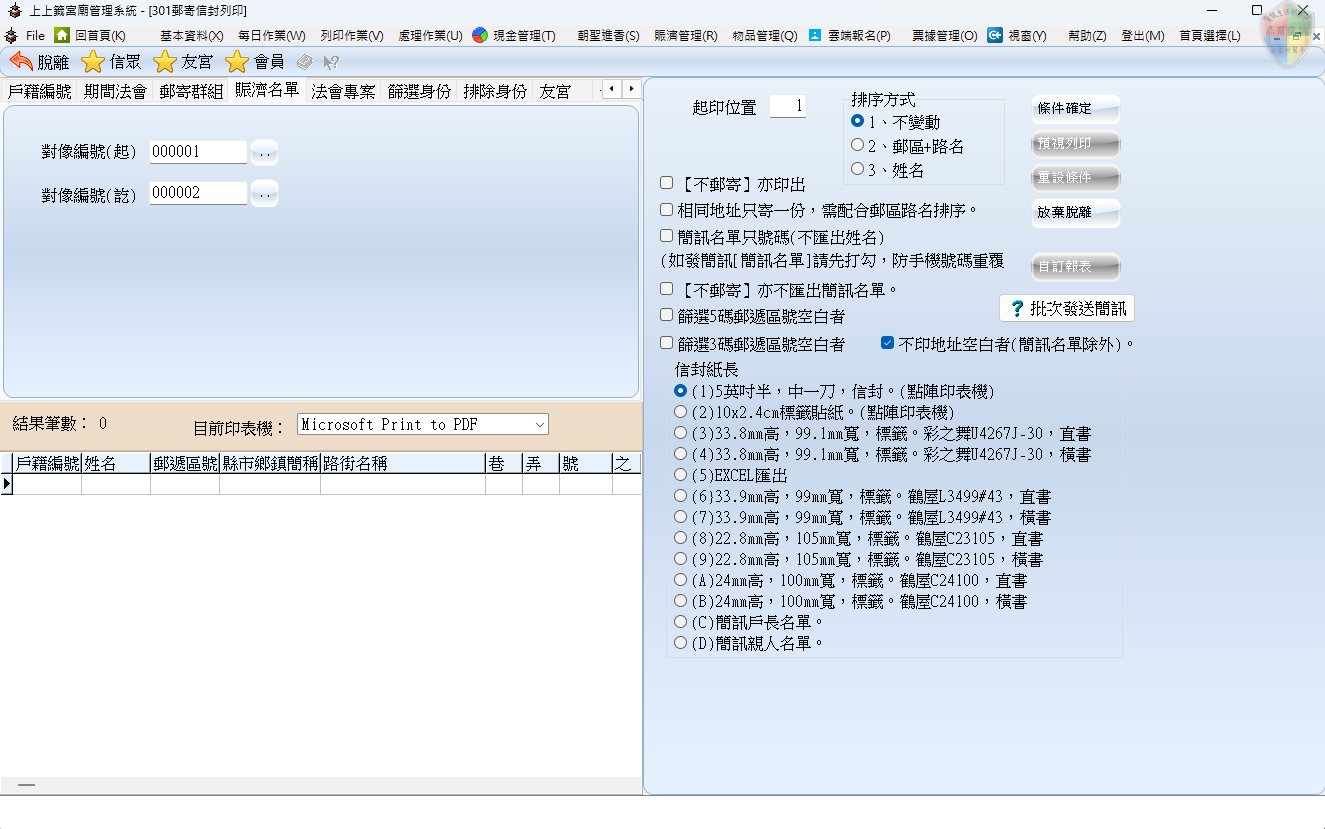Click the help cursor question mark icon

coord(330,62)
